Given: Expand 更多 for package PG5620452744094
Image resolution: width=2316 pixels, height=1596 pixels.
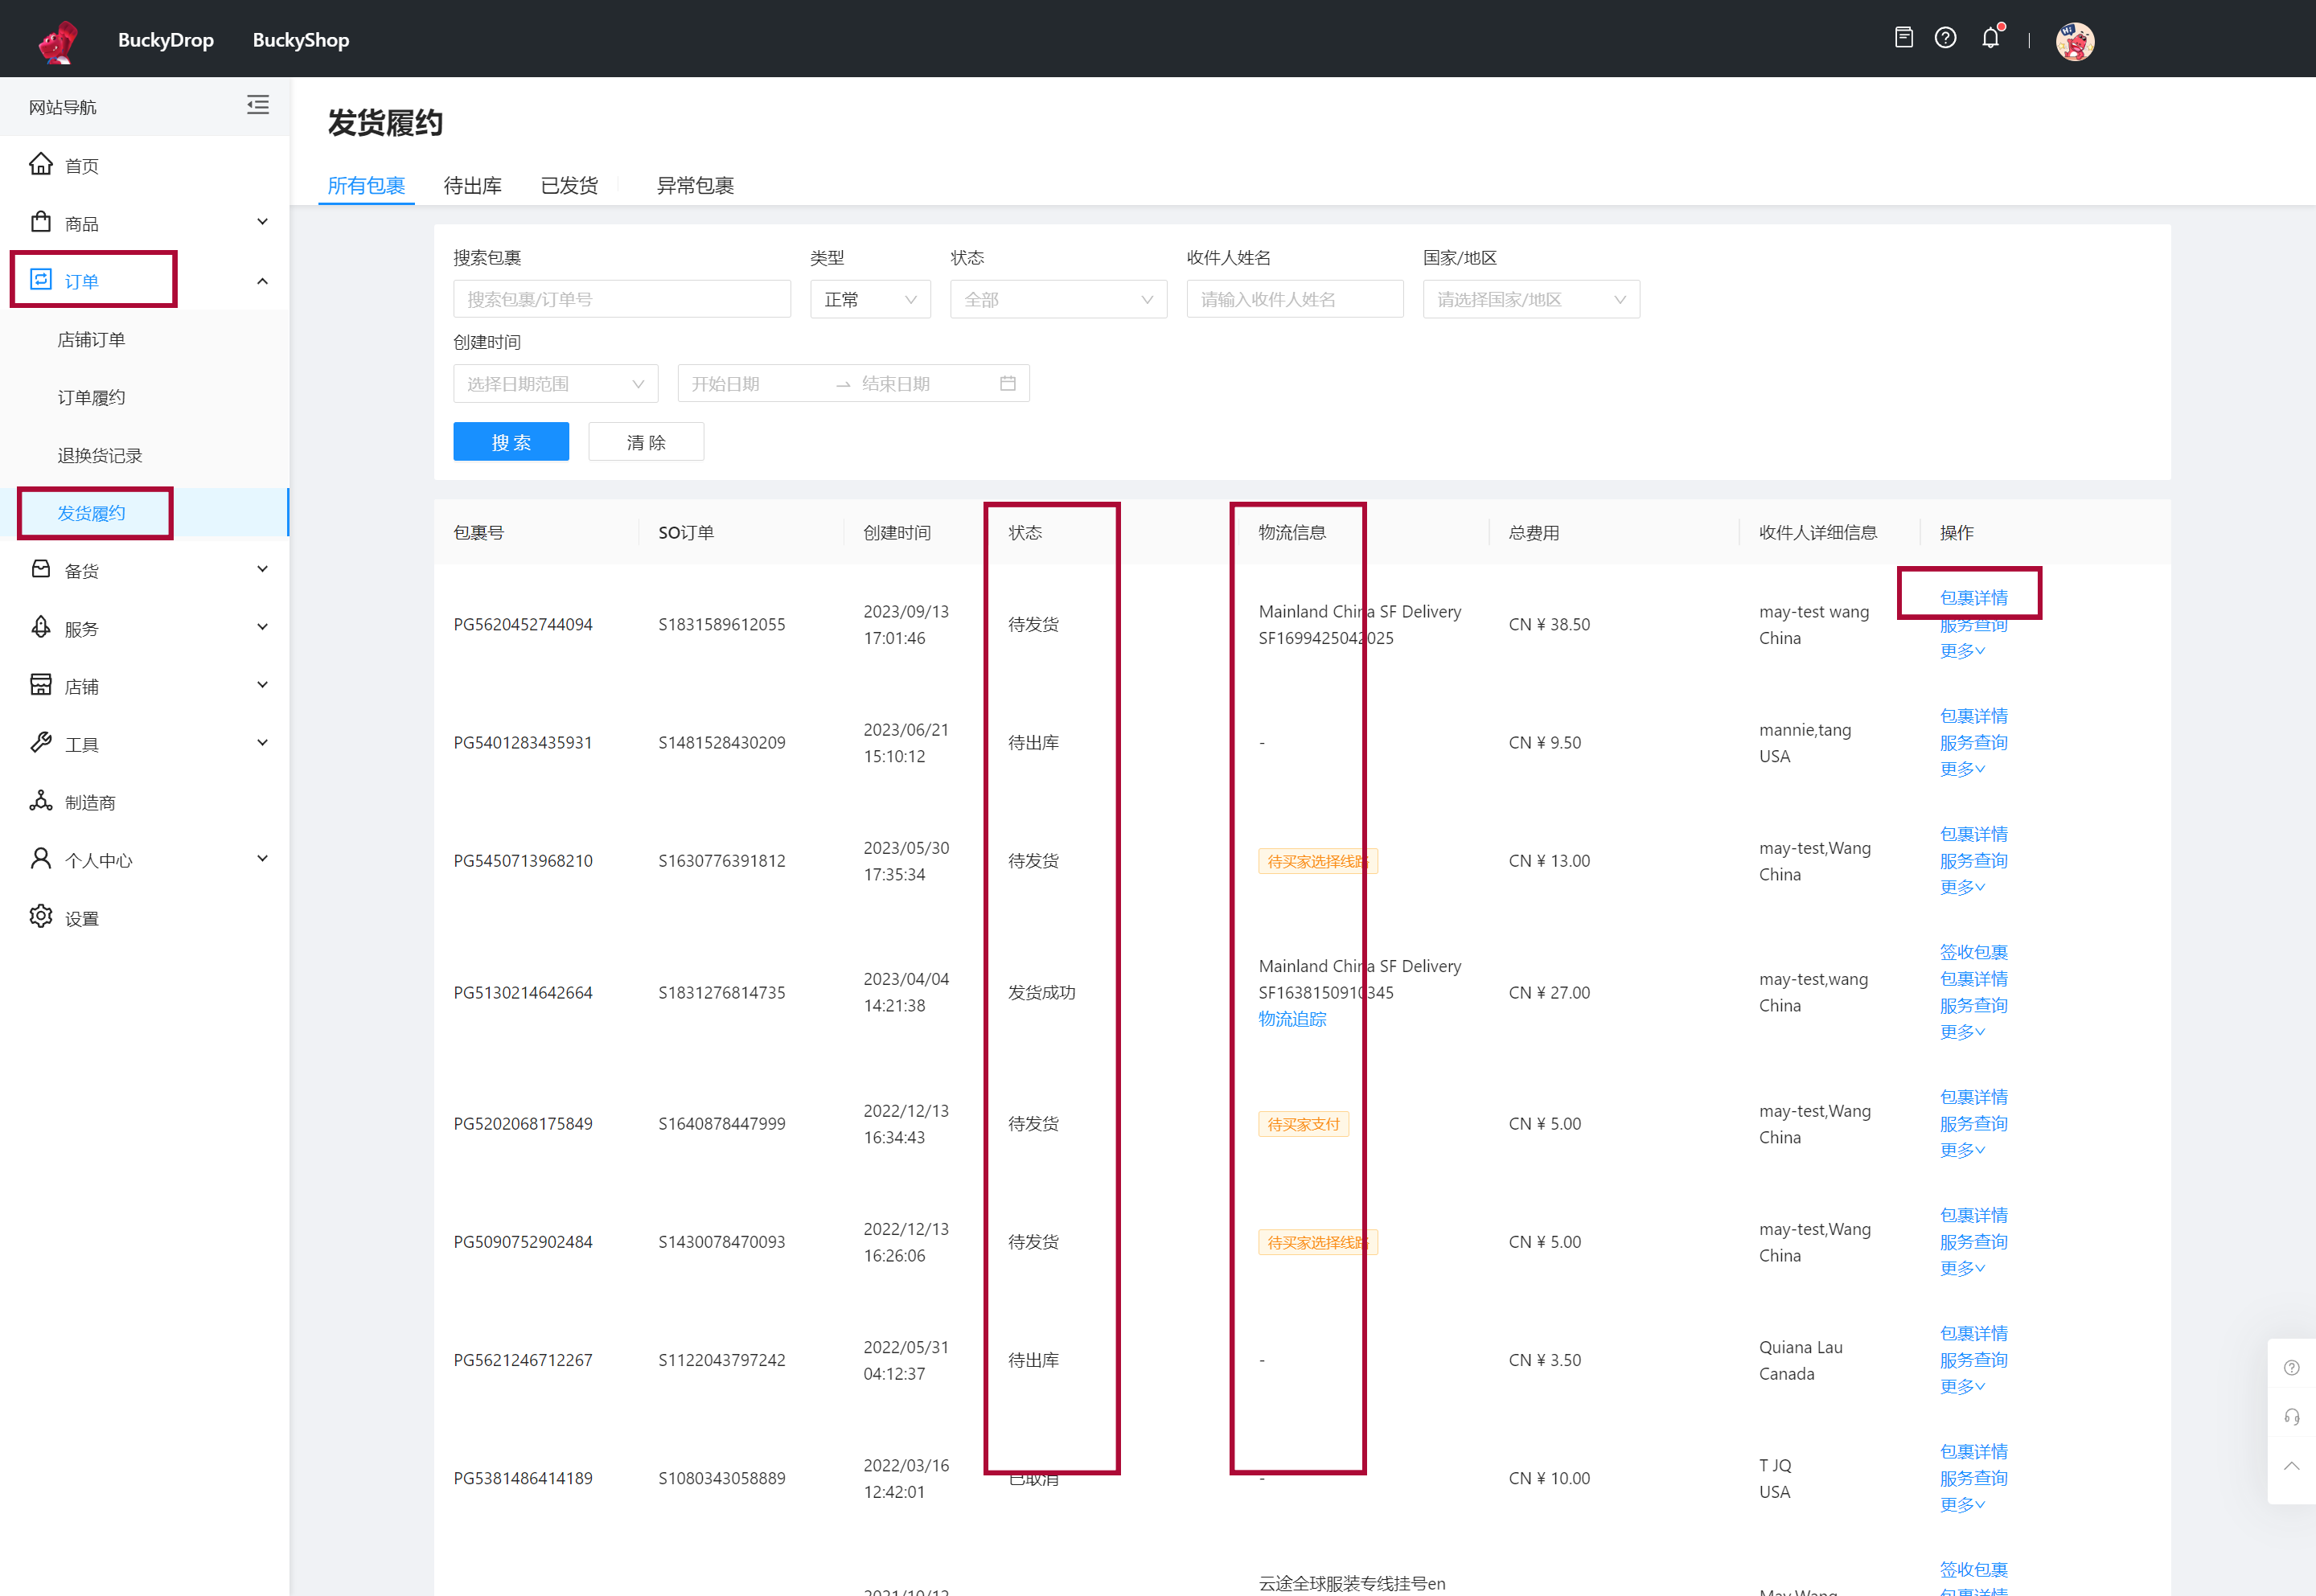Looking at the screenshot, I should tap(1962, 651).
